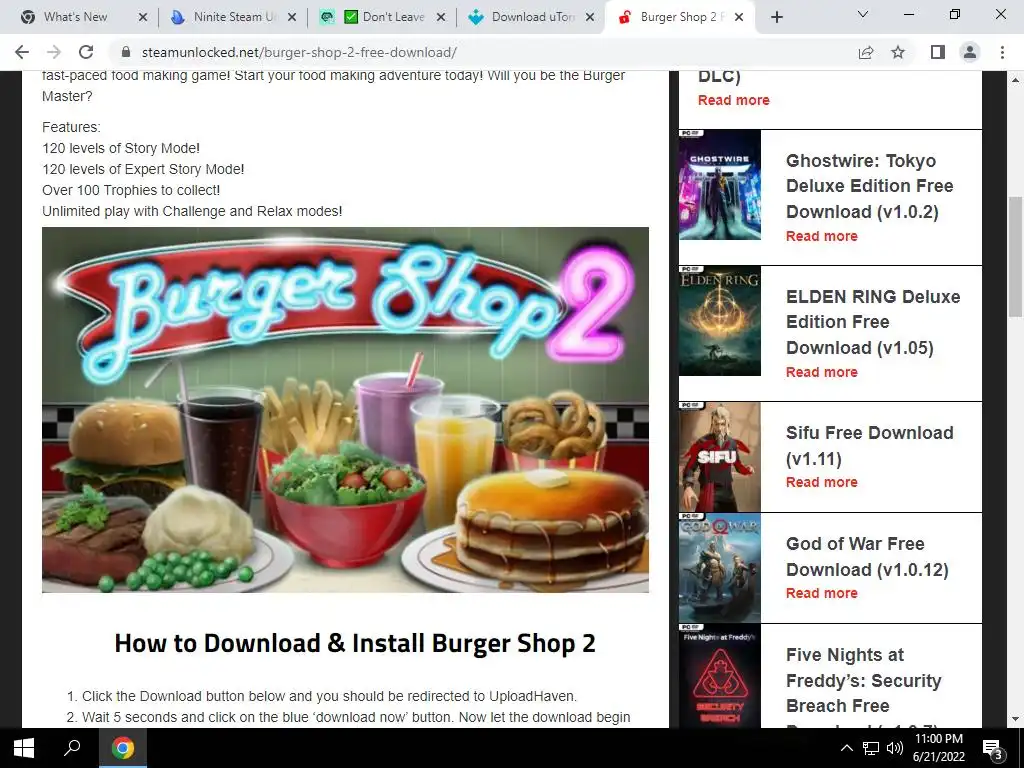
Task: Click the Chrome icon in the taskbar
Action: pyautogui.click(x=122, y=748)
